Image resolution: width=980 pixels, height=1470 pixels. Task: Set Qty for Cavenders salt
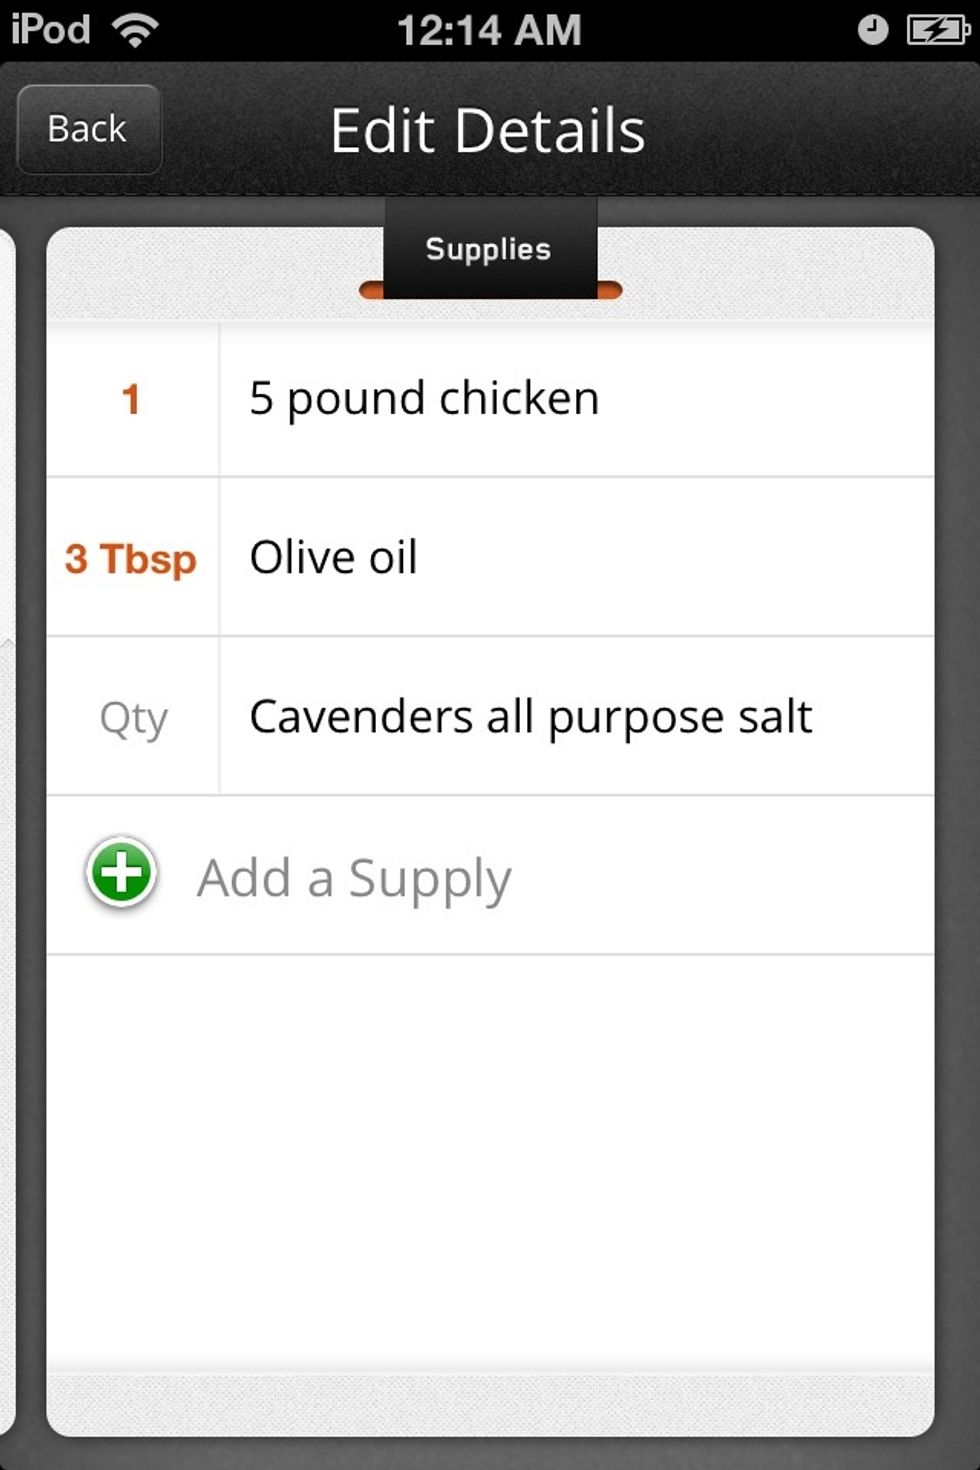click(131, 717)
